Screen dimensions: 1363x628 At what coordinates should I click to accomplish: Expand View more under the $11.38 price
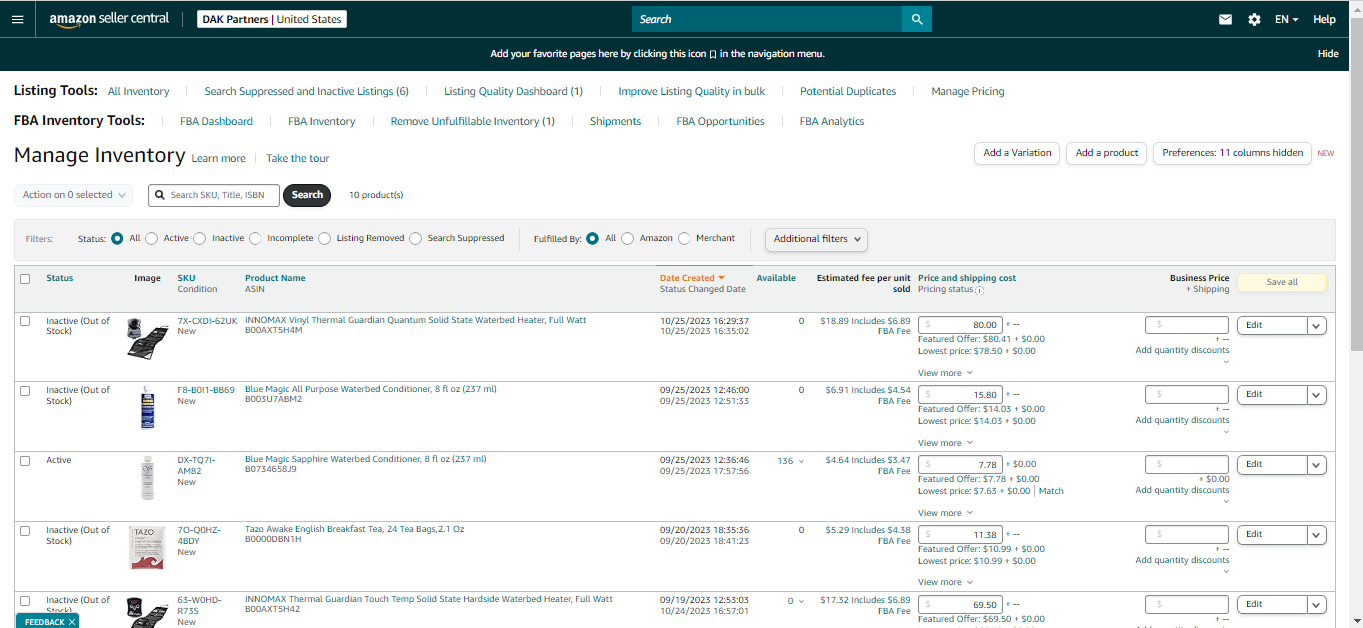pos(945,582)
